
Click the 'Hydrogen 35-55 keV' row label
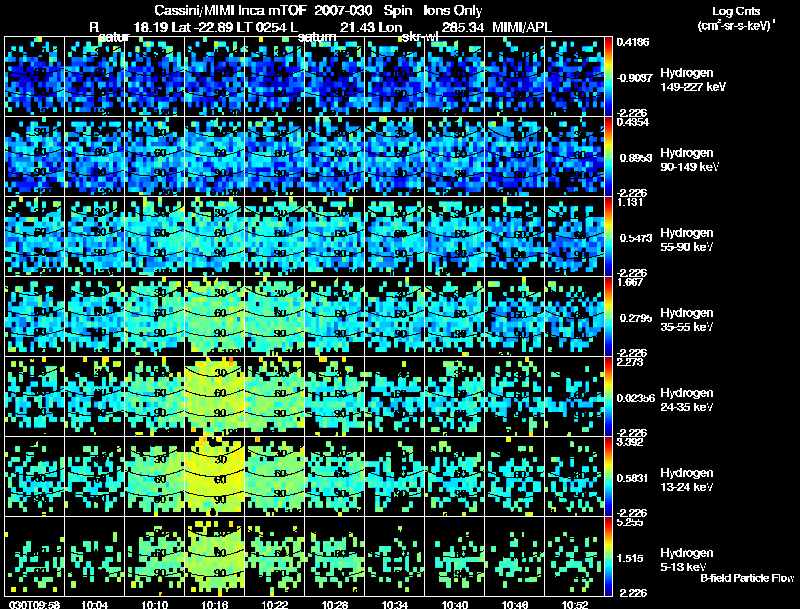[x=687, y=320]
